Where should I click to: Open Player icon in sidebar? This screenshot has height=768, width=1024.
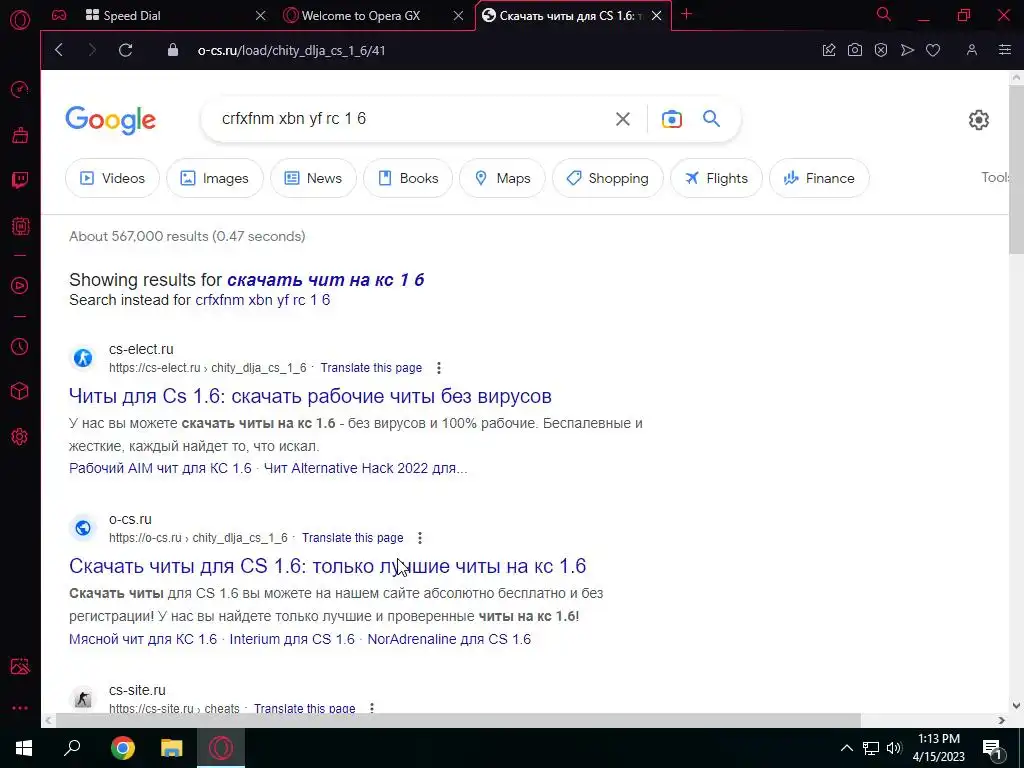click(20, 285)
